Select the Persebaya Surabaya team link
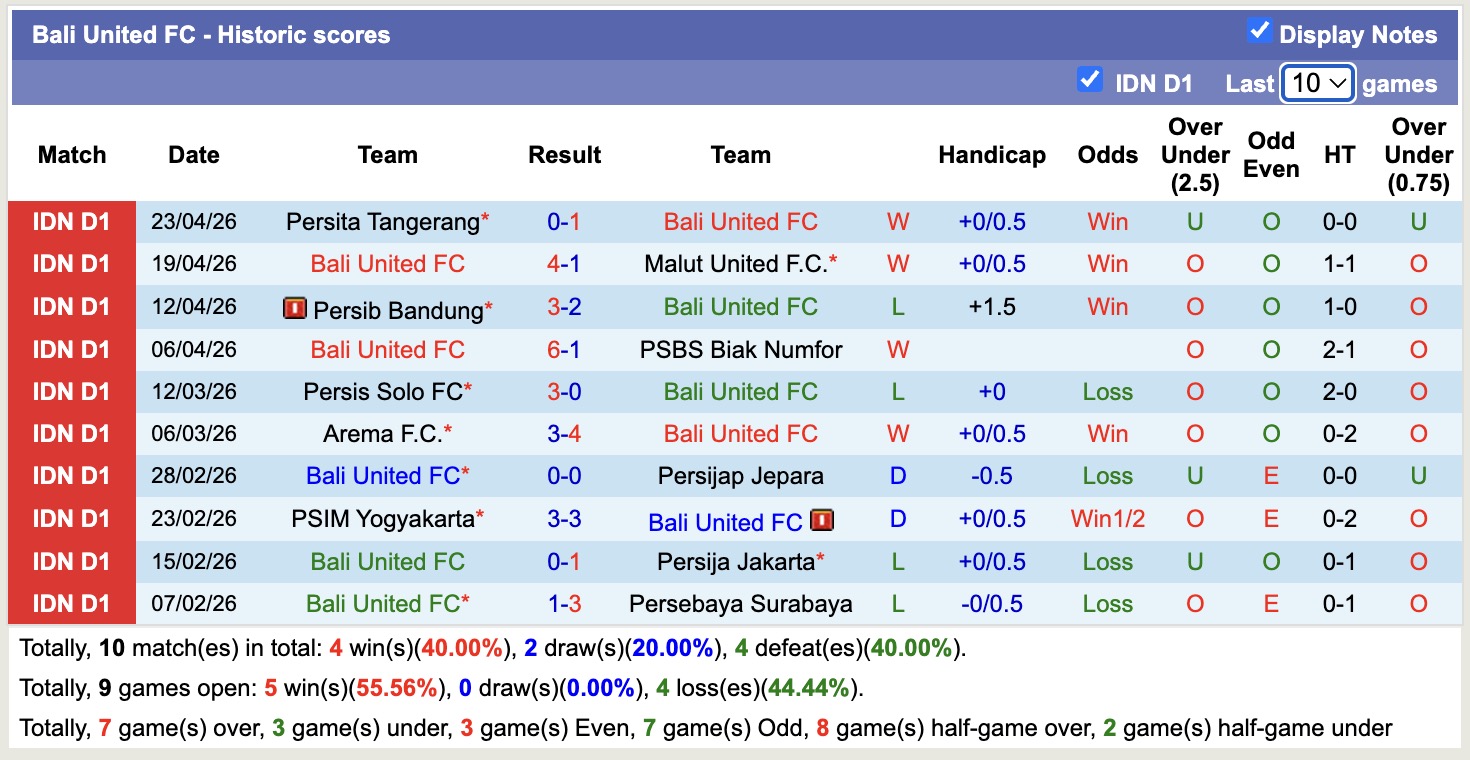The height and width of the screenshot is (760, 1470). pyautogui.click(x=741, y=604)
